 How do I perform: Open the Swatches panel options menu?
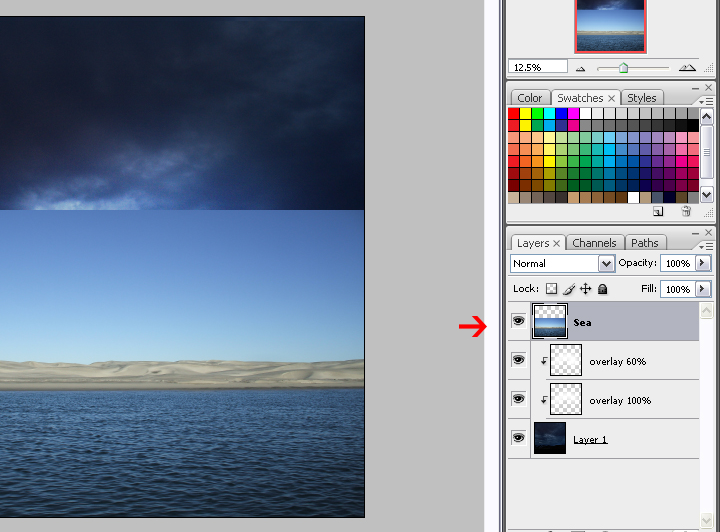point(707,101)
